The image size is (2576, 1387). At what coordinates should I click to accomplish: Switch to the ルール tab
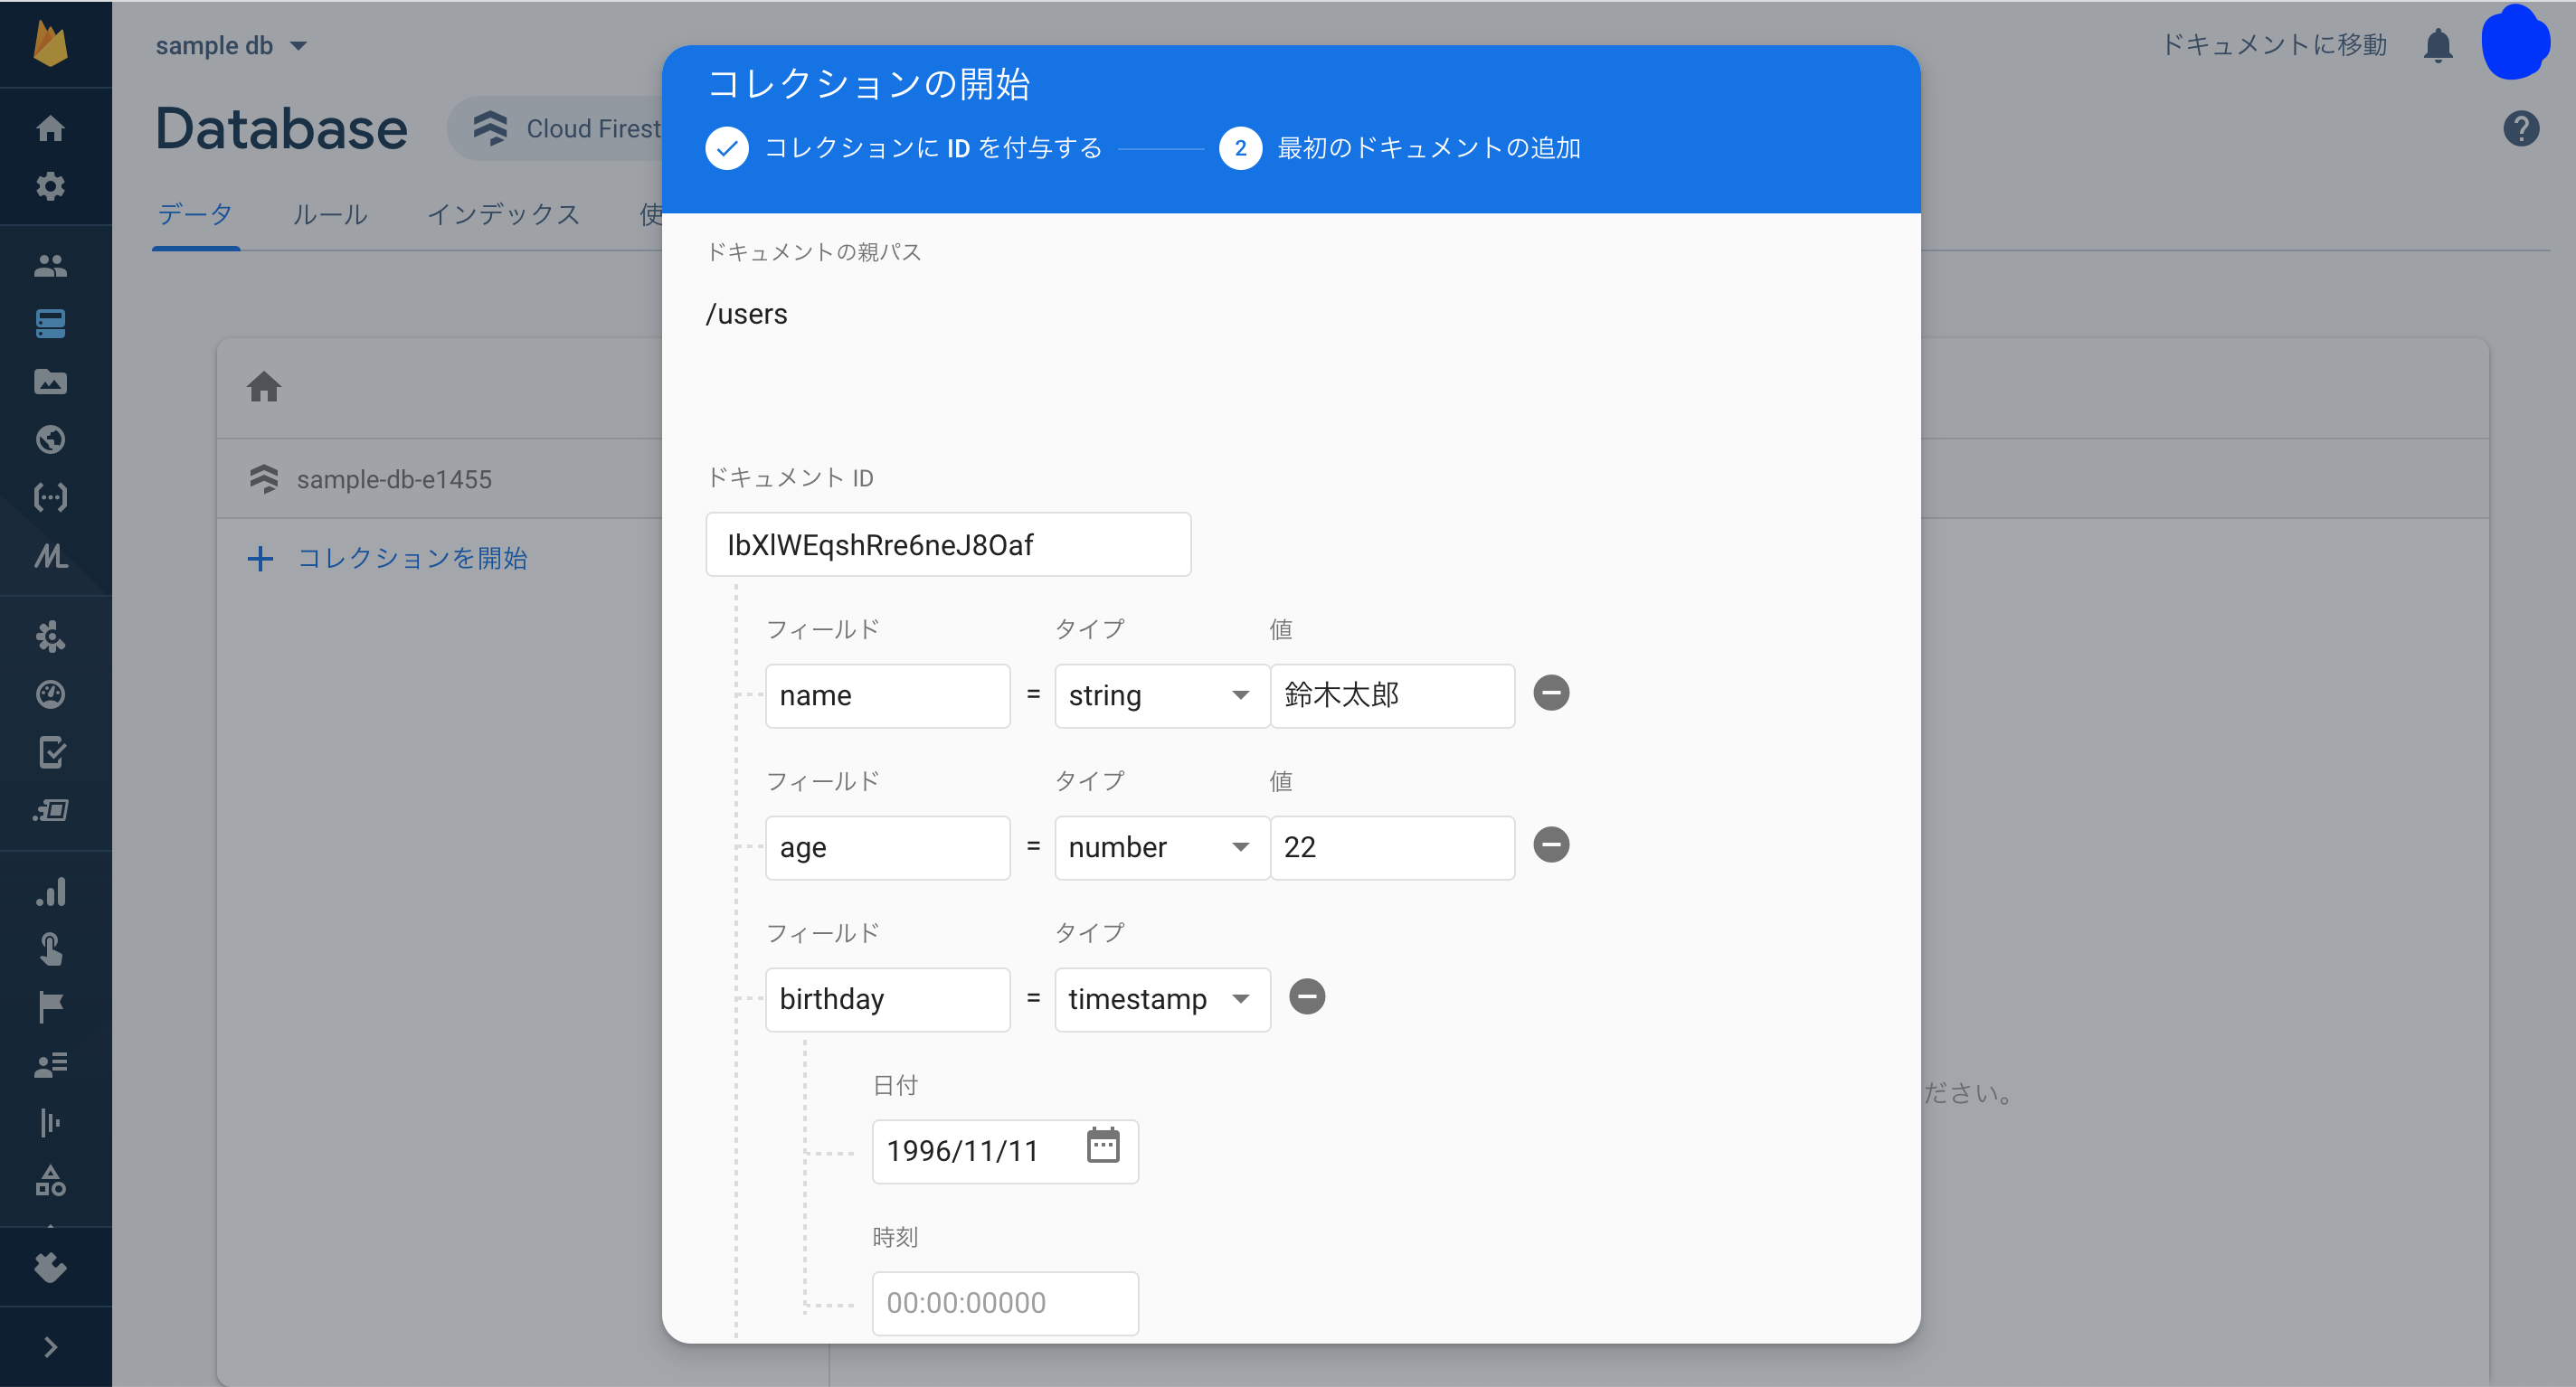pos(329,214)
